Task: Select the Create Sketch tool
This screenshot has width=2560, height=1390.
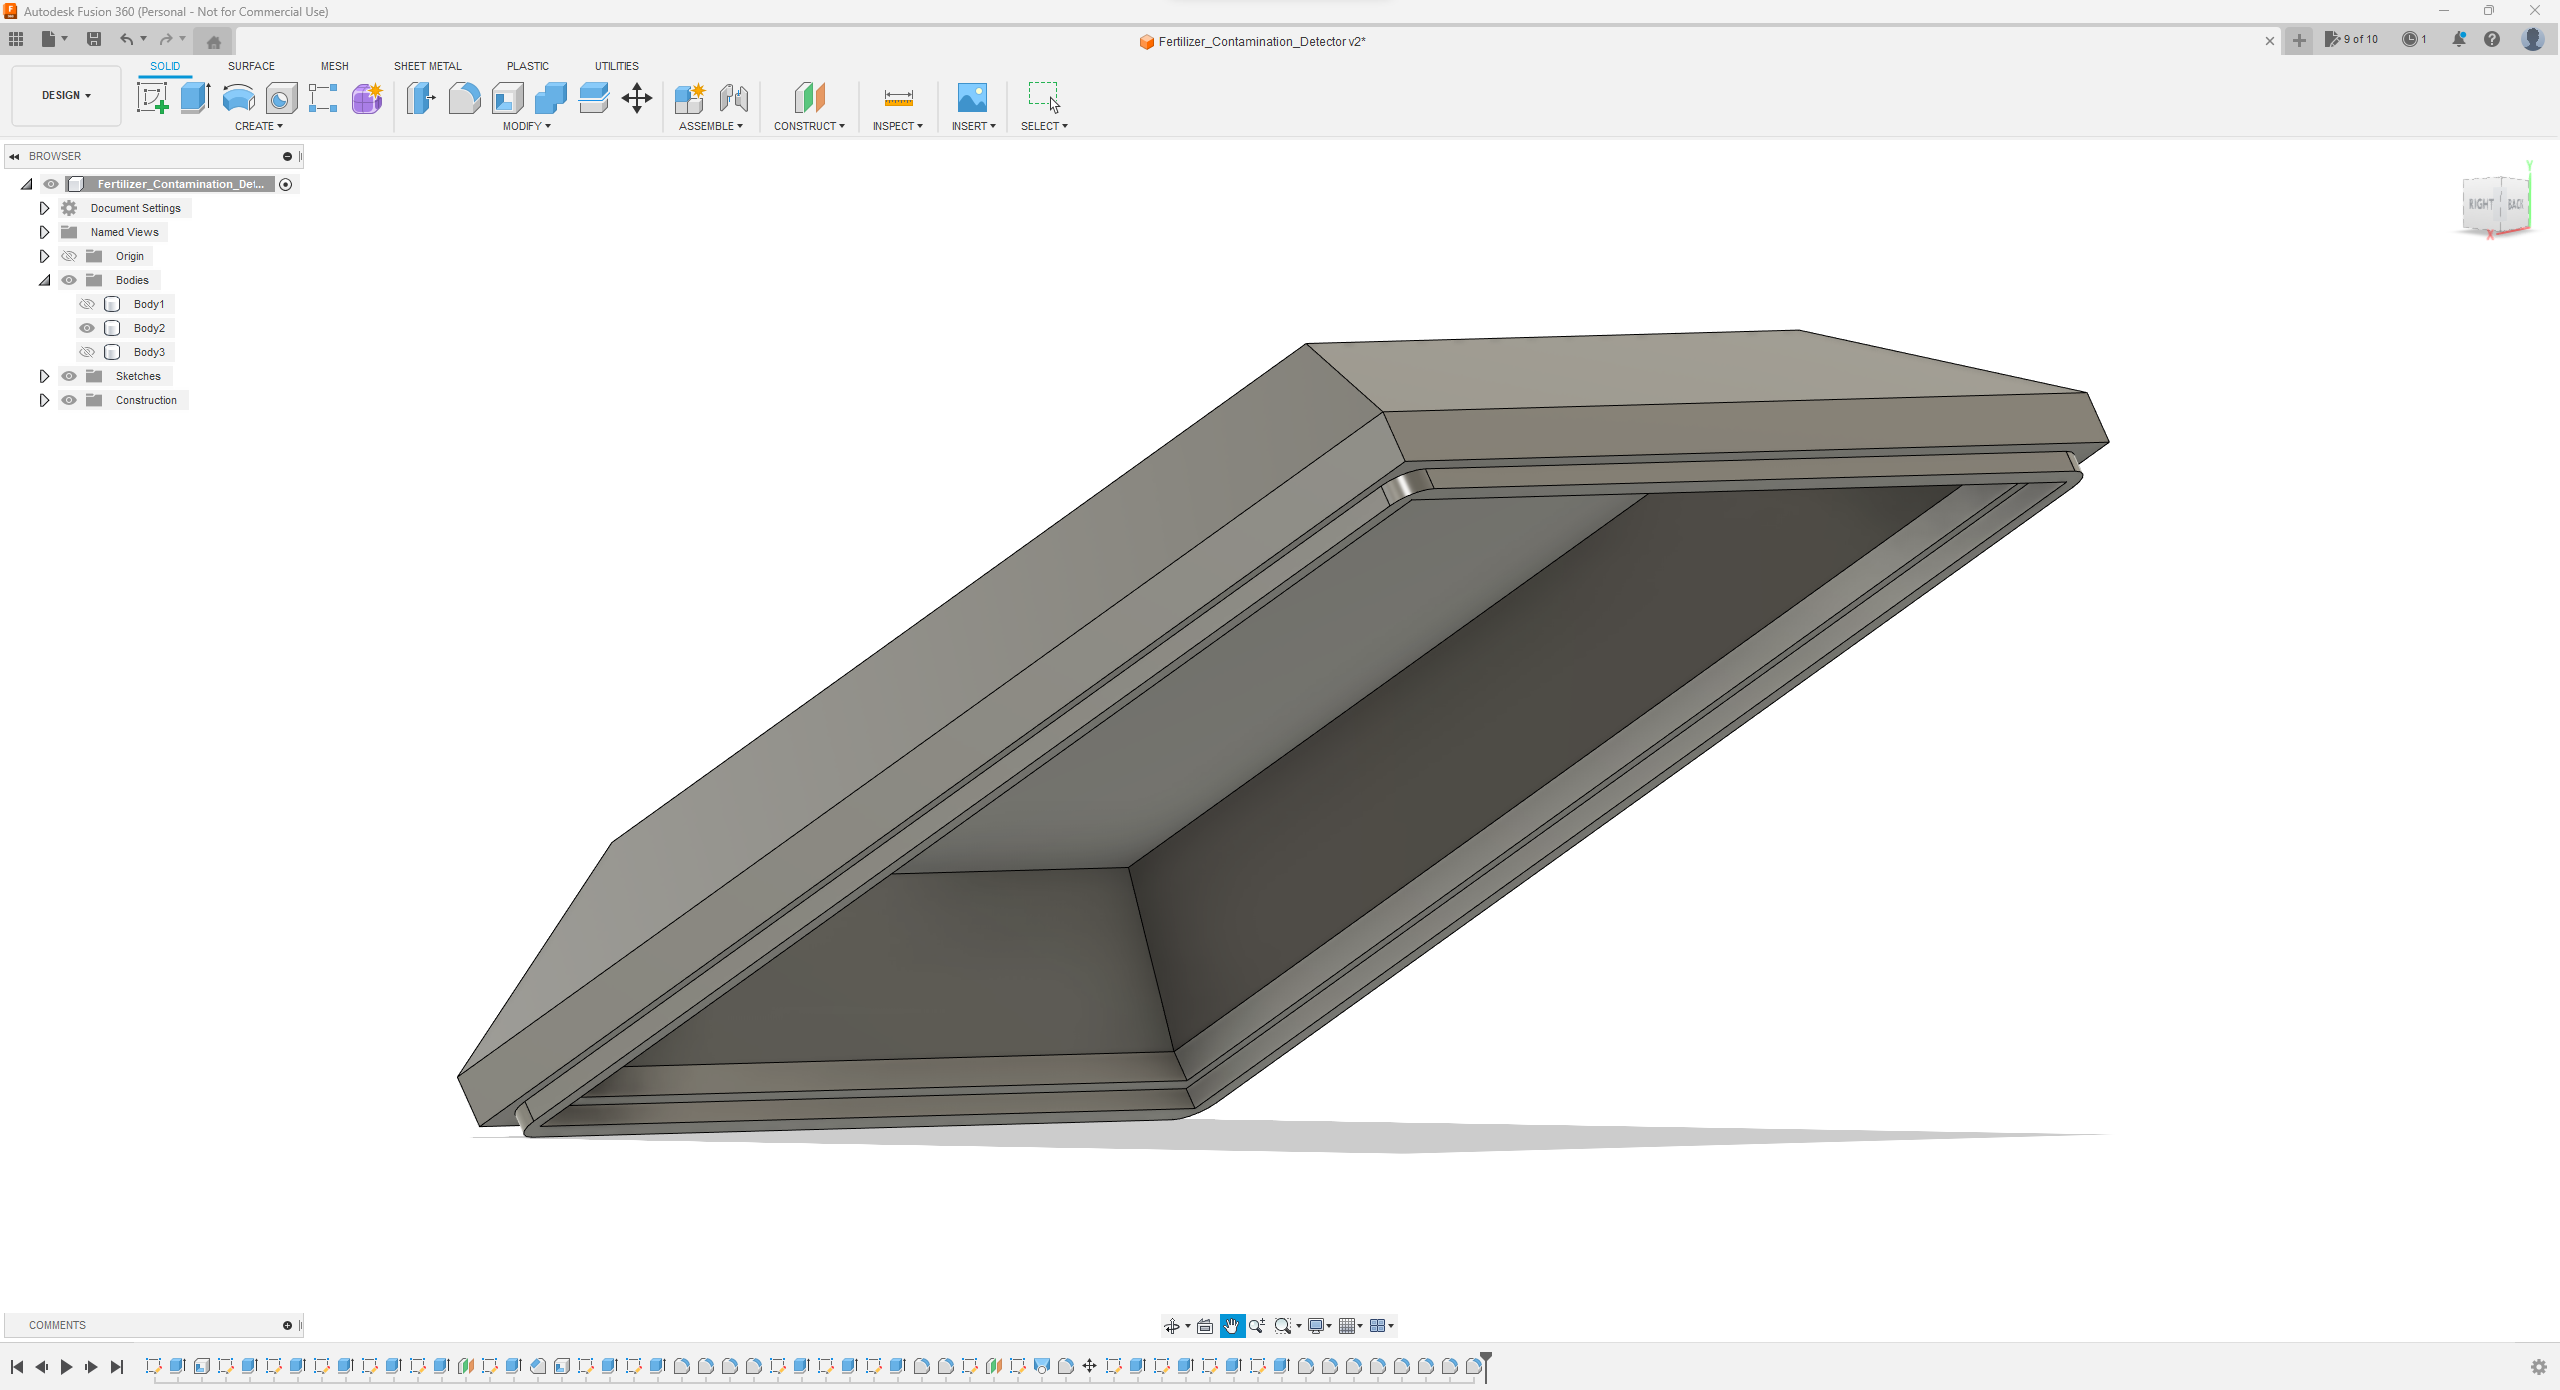Action: click(152, 97)
